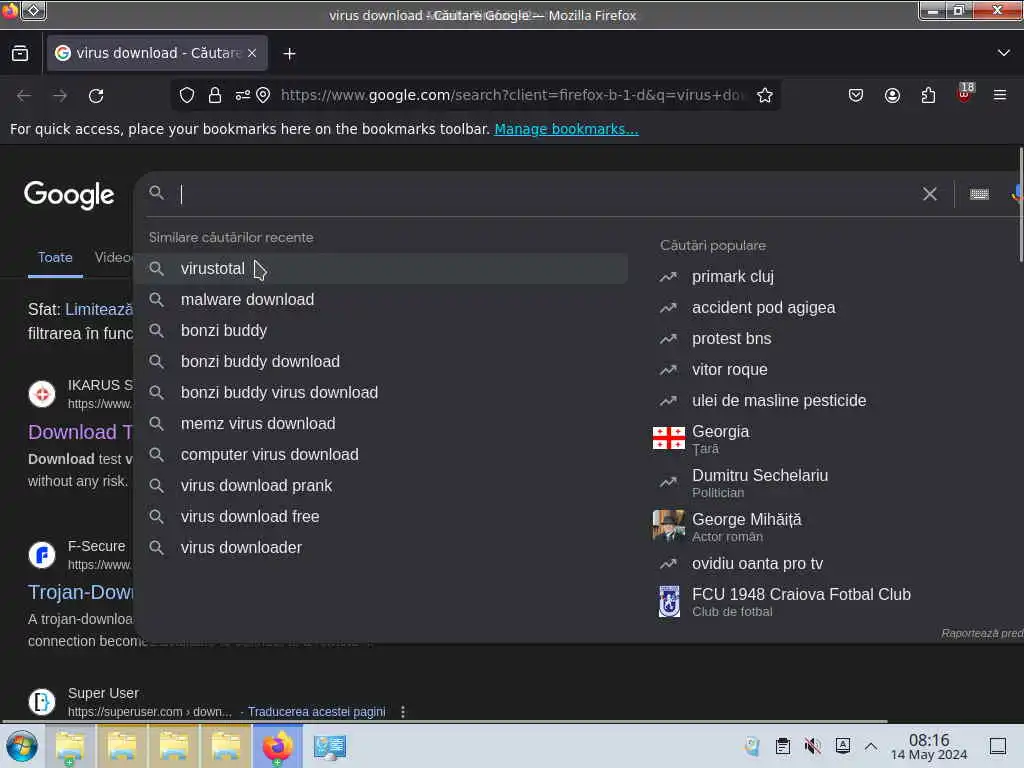Image resolution: width=1024 pixels, height=768 pixels.
Task: Open trending ovidiu oanta pro tv
Action: tap(758, 564)
